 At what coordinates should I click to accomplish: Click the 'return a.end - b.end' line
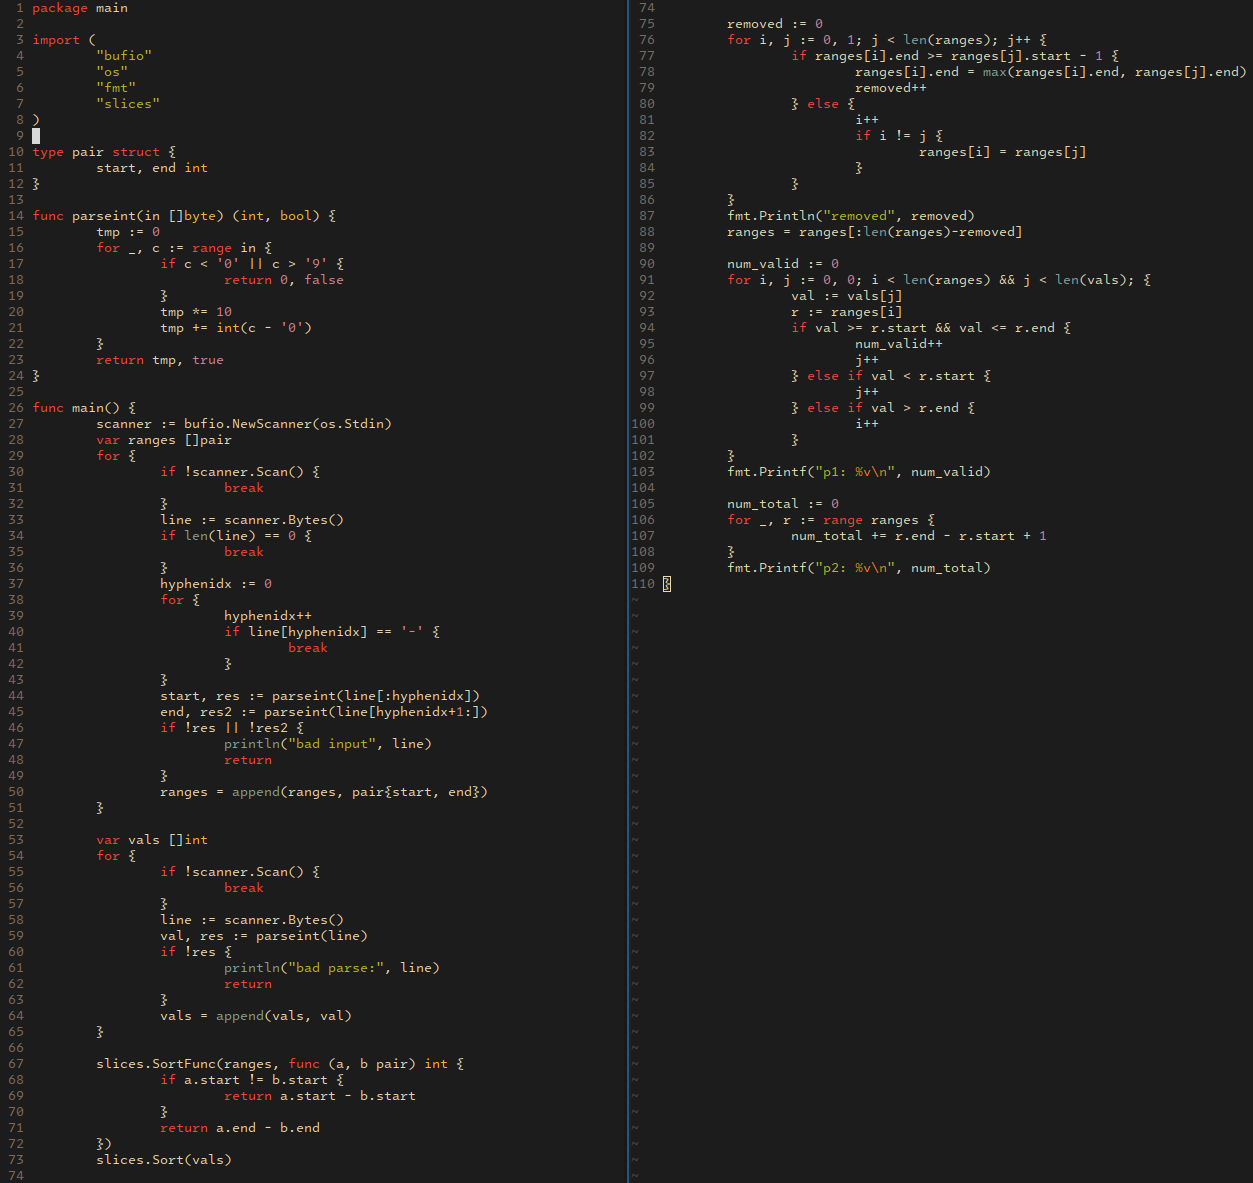(x=240, y=1128)
